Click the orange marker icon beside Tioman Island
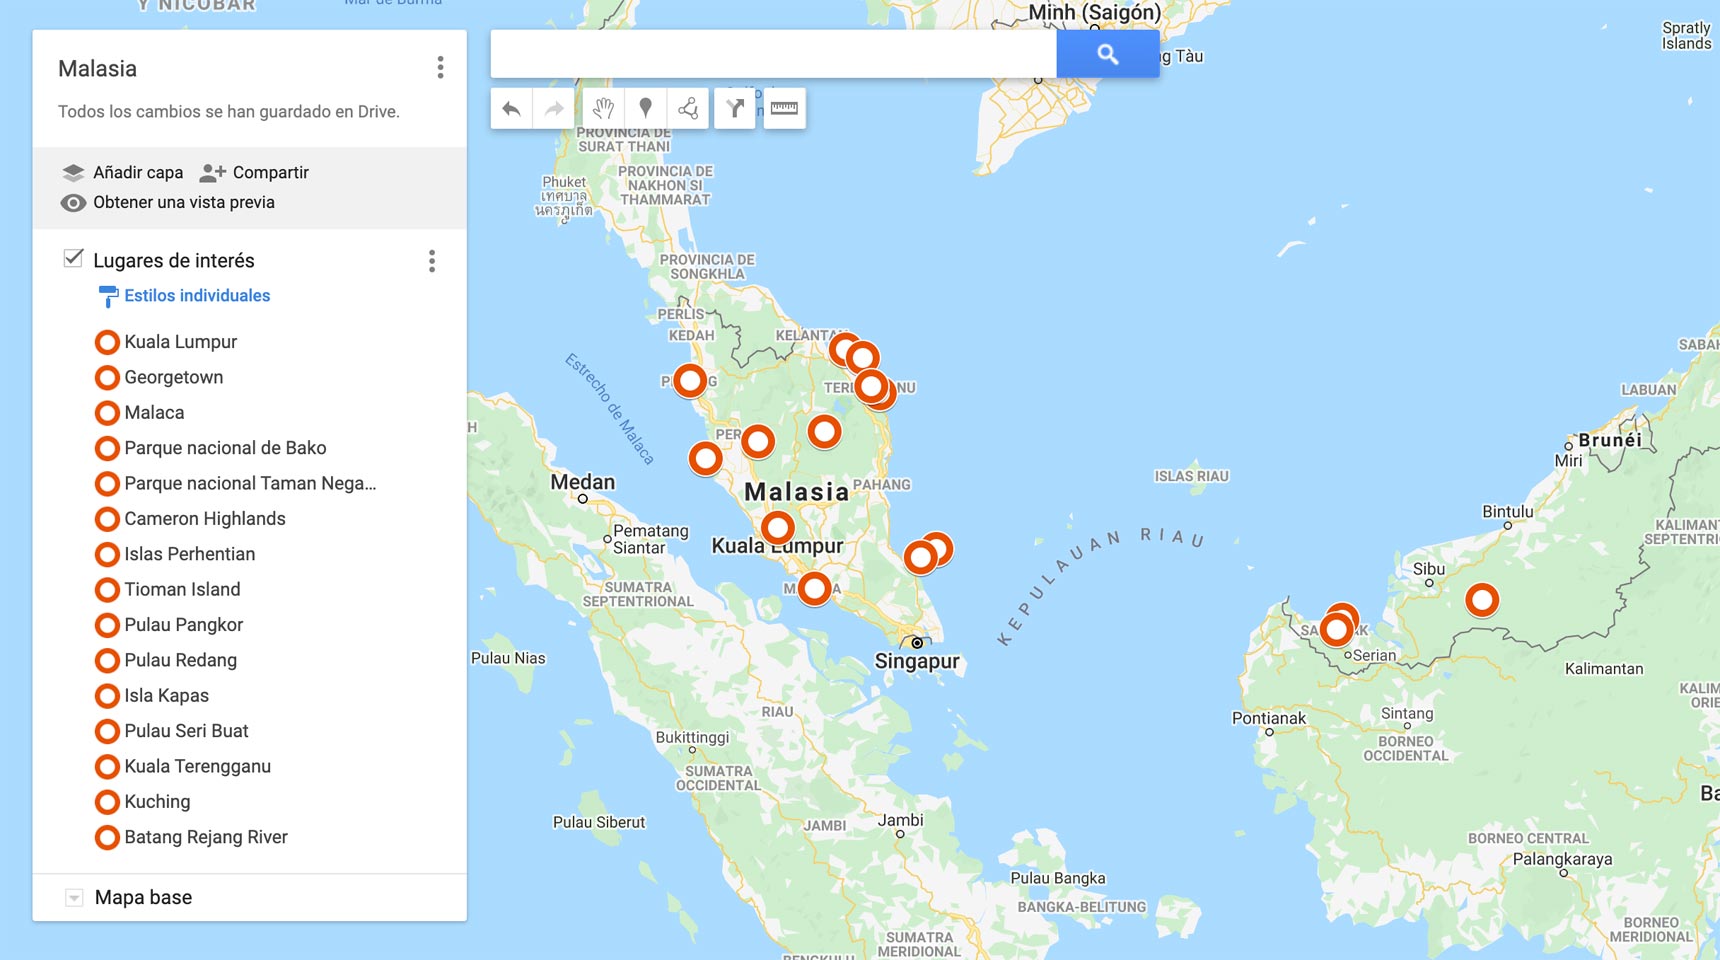The image size is (1720, 960). 107,590
